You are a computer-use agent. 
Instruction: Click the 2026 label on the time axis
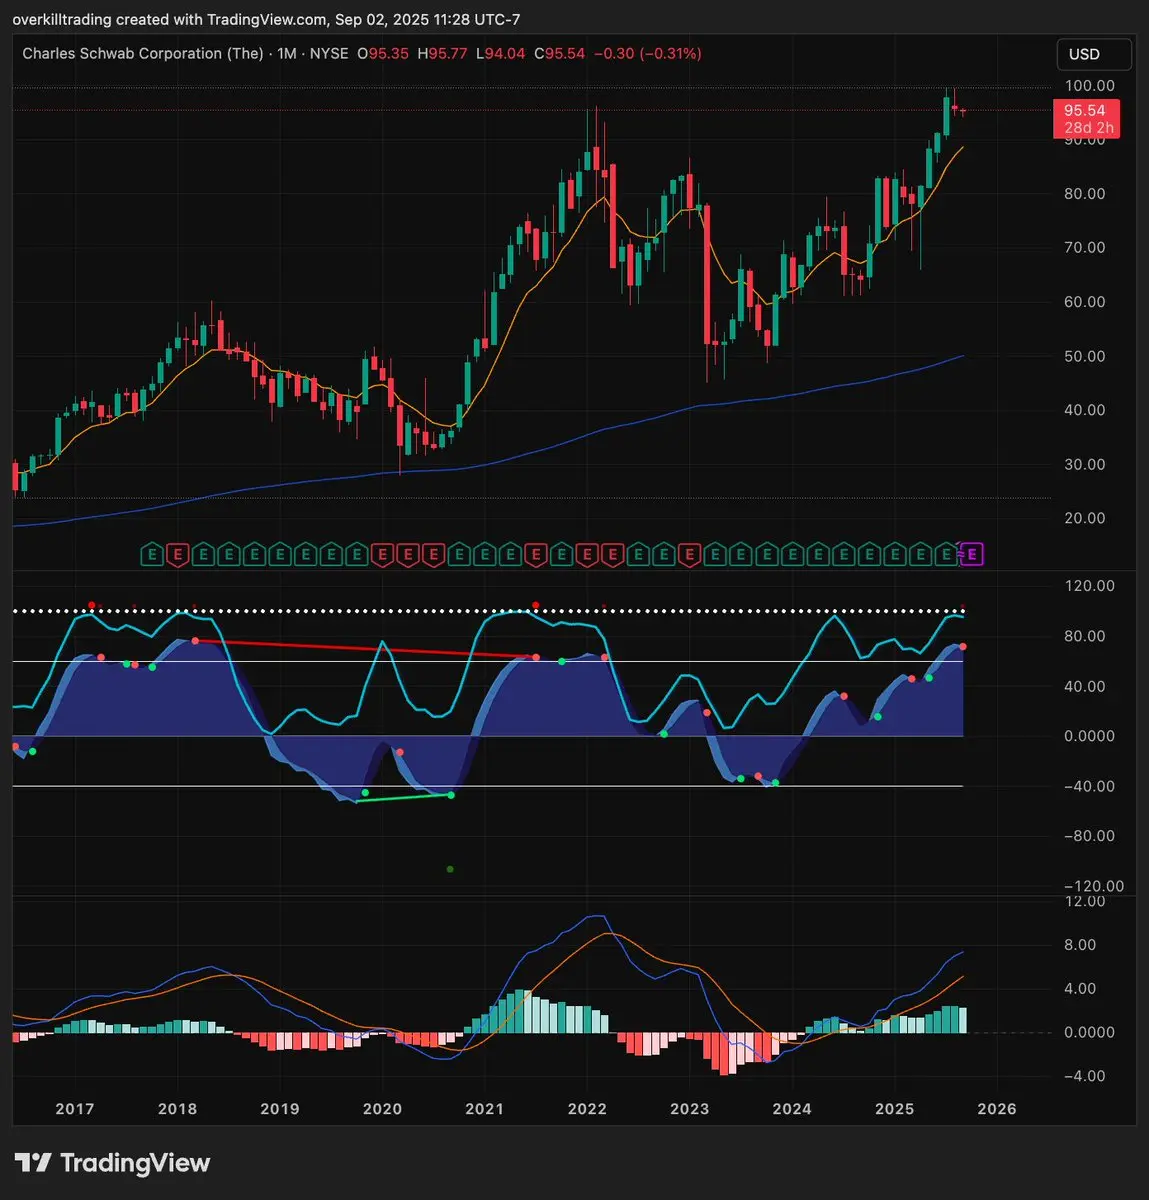(997, 1109)
